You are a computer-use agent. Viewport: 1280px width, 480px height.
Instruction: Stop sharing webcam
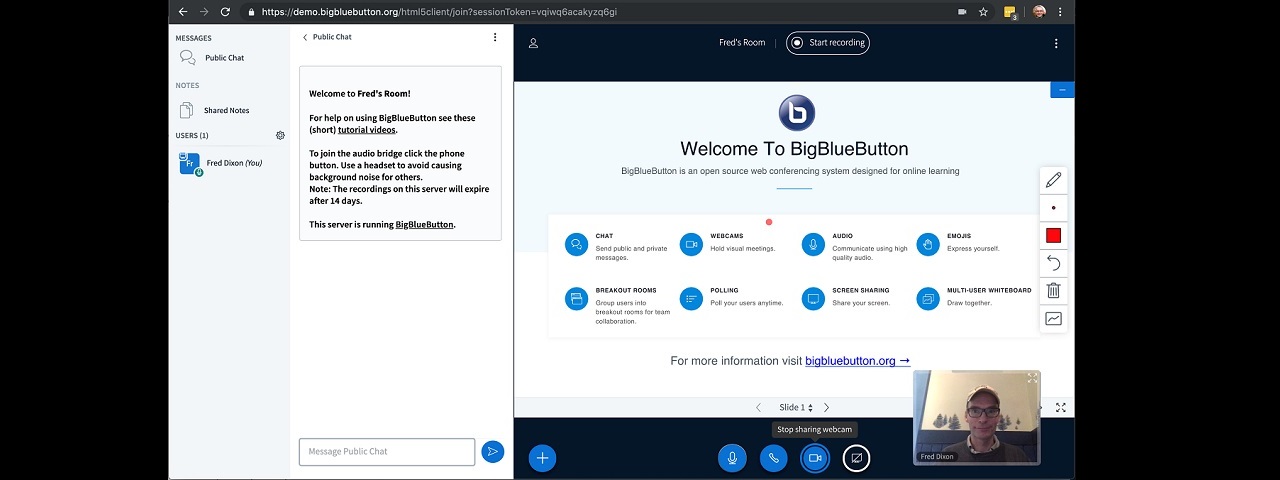[815, 458]
